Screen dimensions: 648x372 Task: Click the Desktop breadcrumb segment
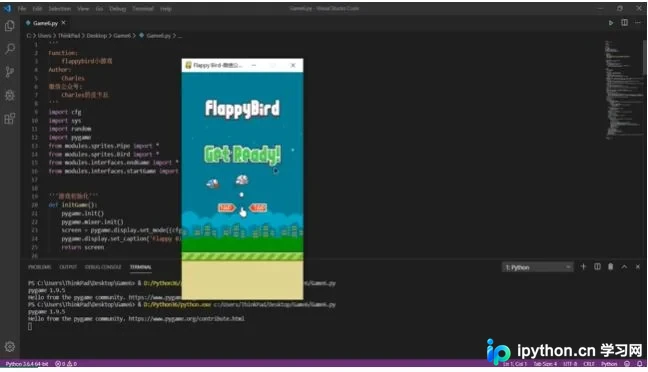(x=97, y=36)
